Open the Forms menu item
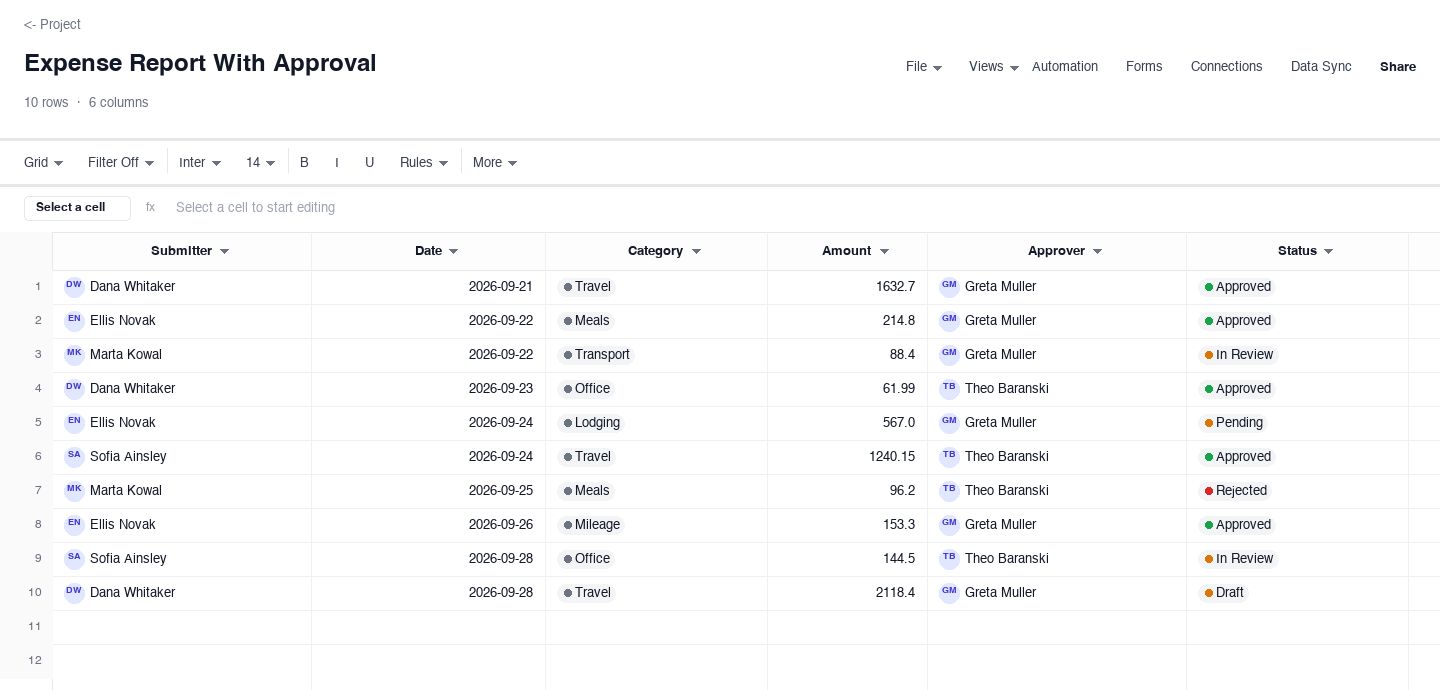This screenshot has height=690, width=1440. 1144,67
